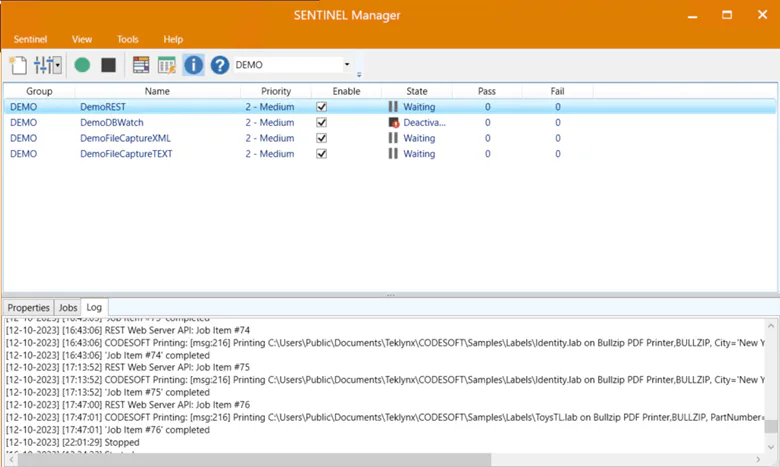Screen dimensions: 780x467
Task: Close the SENTINEL Manager window
Action: coord(762,15)
